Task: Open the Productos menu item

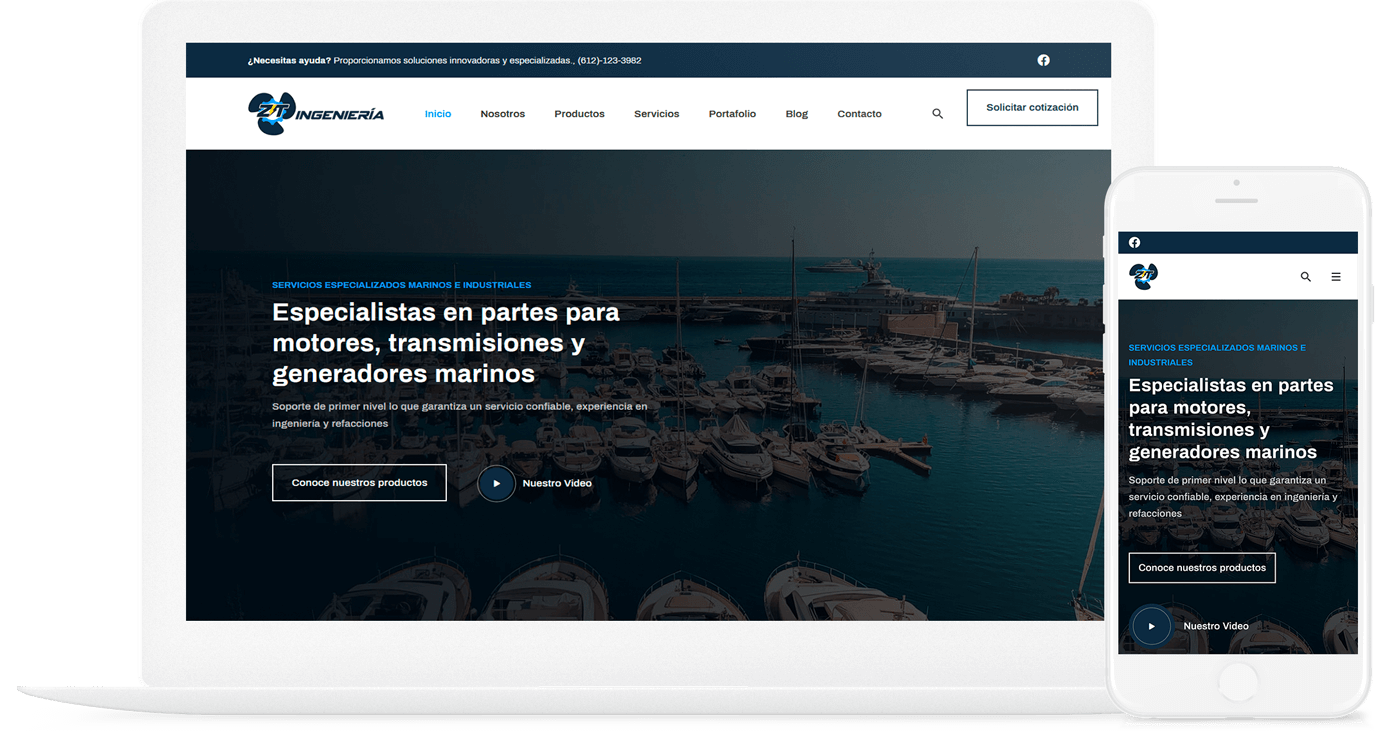Action: [579, 113]
